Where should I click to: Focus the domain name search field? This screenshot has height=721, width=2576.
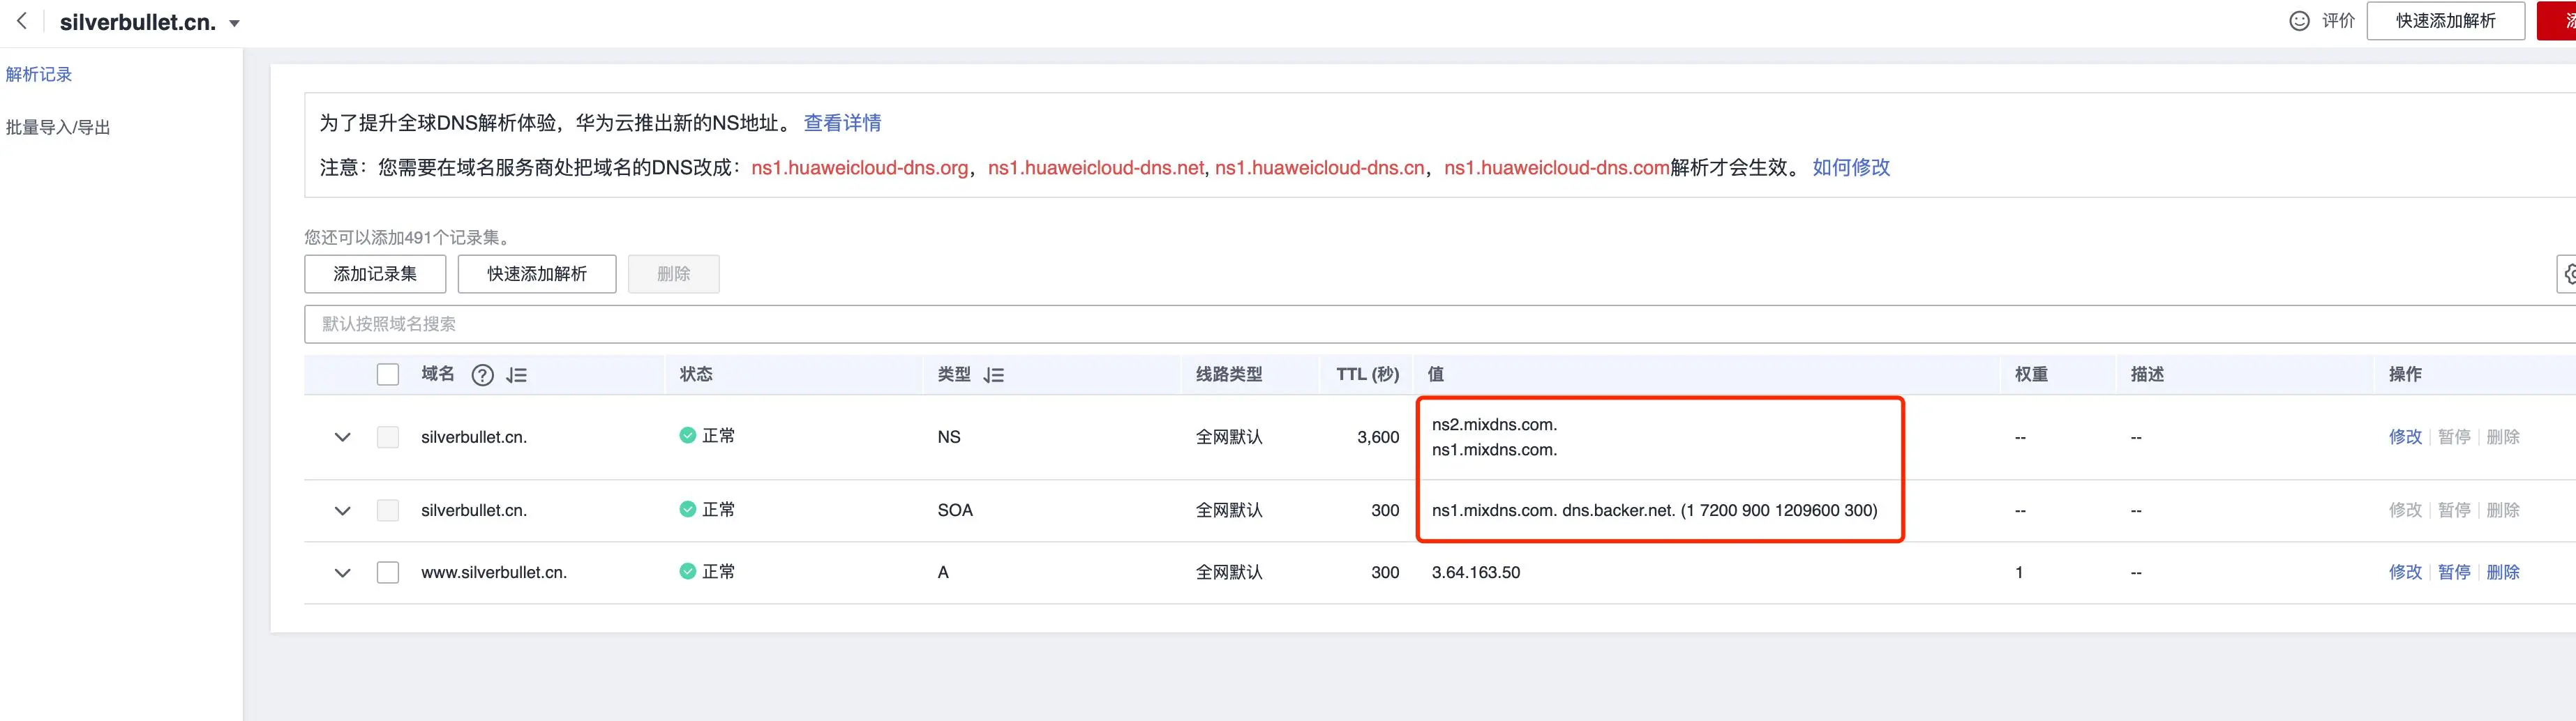[x=1400, y=324]
